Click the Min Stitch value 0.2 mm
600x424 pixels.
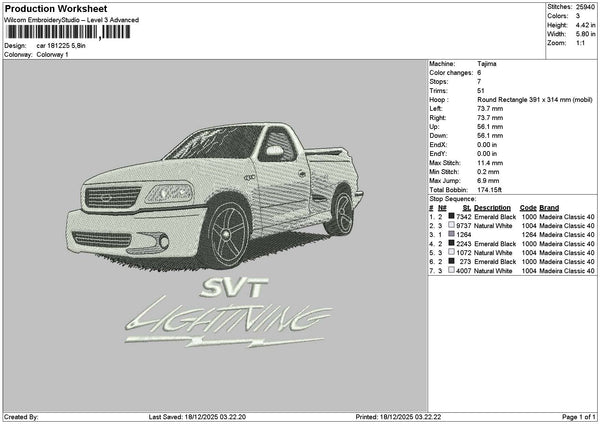pyautogui.click(x=488, y=172)
